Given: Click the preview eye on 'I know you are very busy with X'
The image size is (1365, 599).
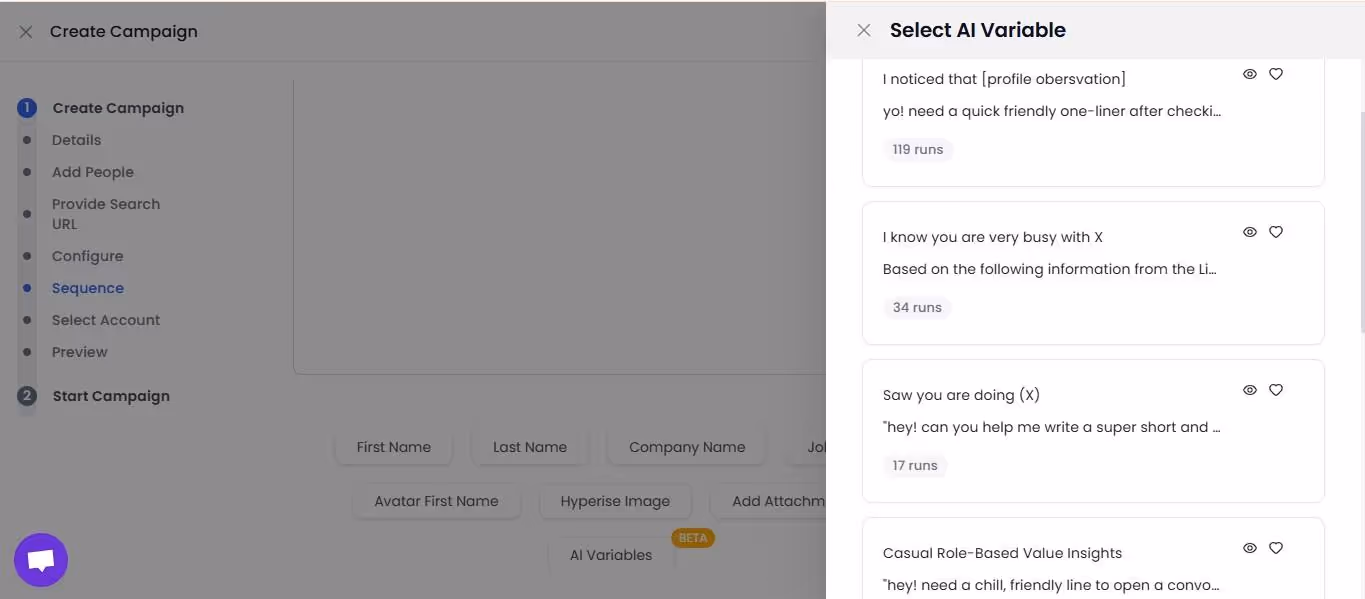Looking at the screenshot, I should point(1250,232).
